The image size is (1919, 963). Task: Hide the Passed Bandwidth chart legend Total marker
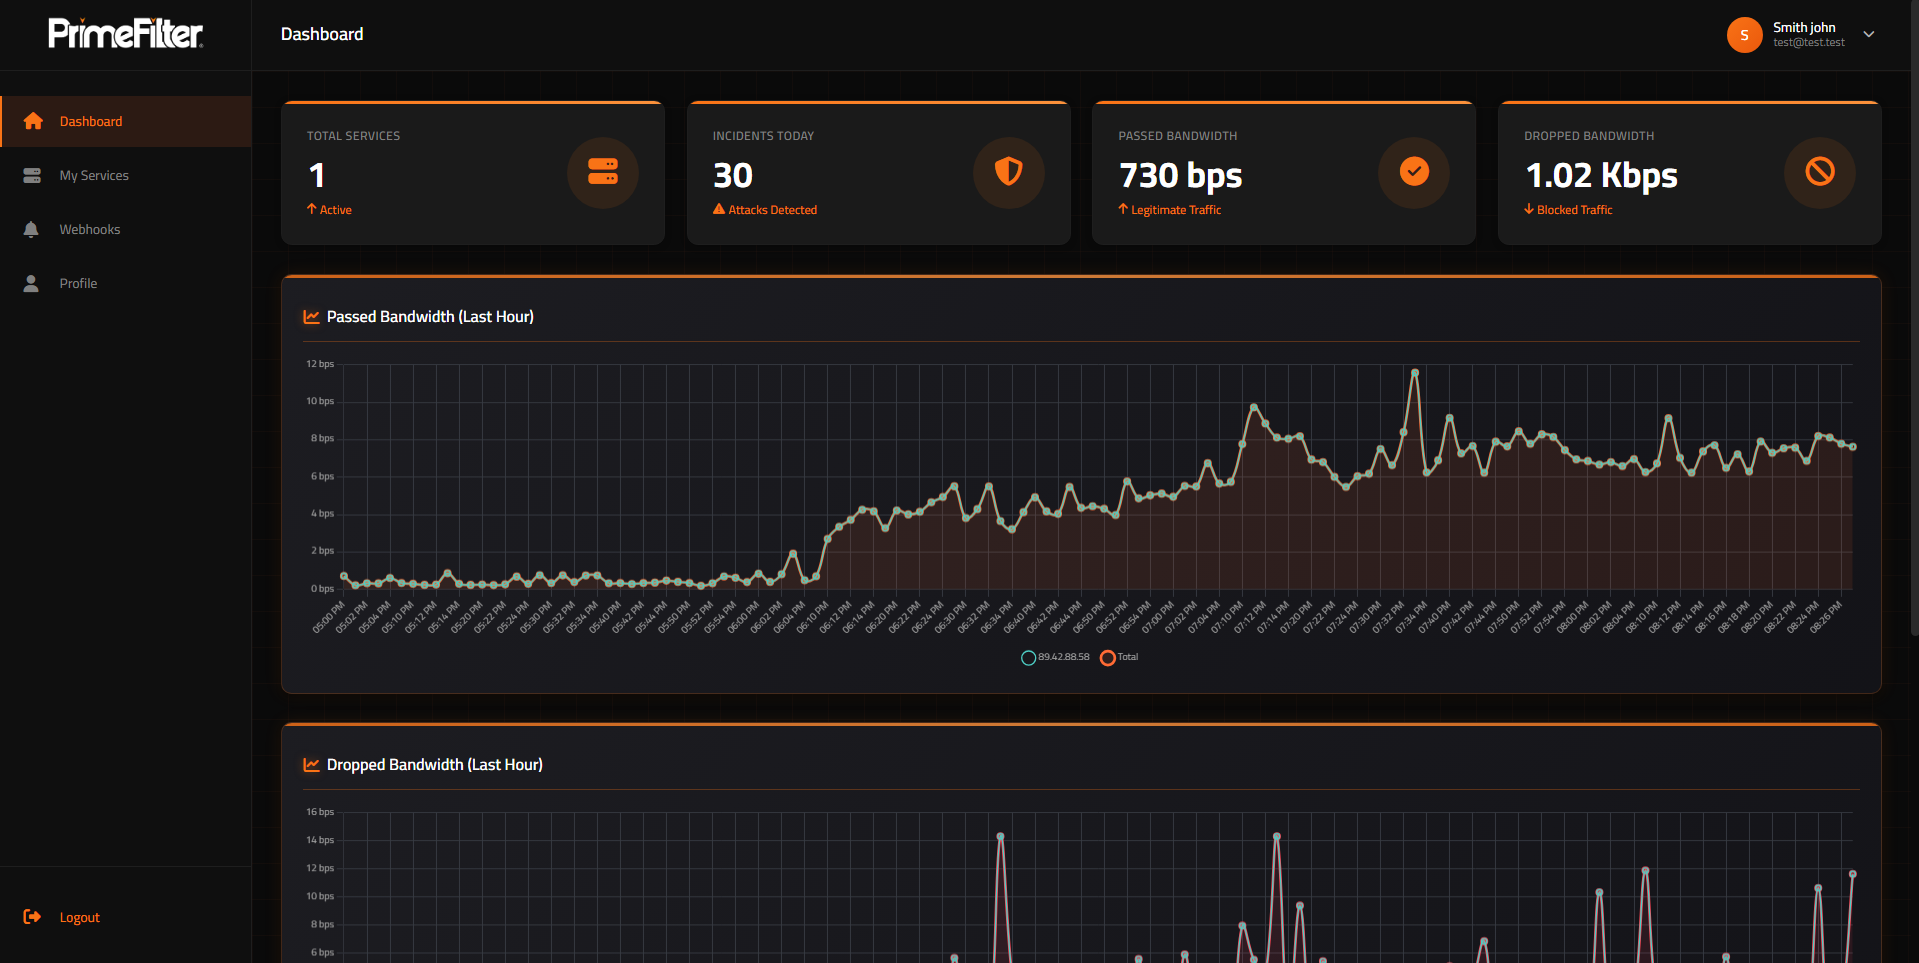(x=1107, y=657)
